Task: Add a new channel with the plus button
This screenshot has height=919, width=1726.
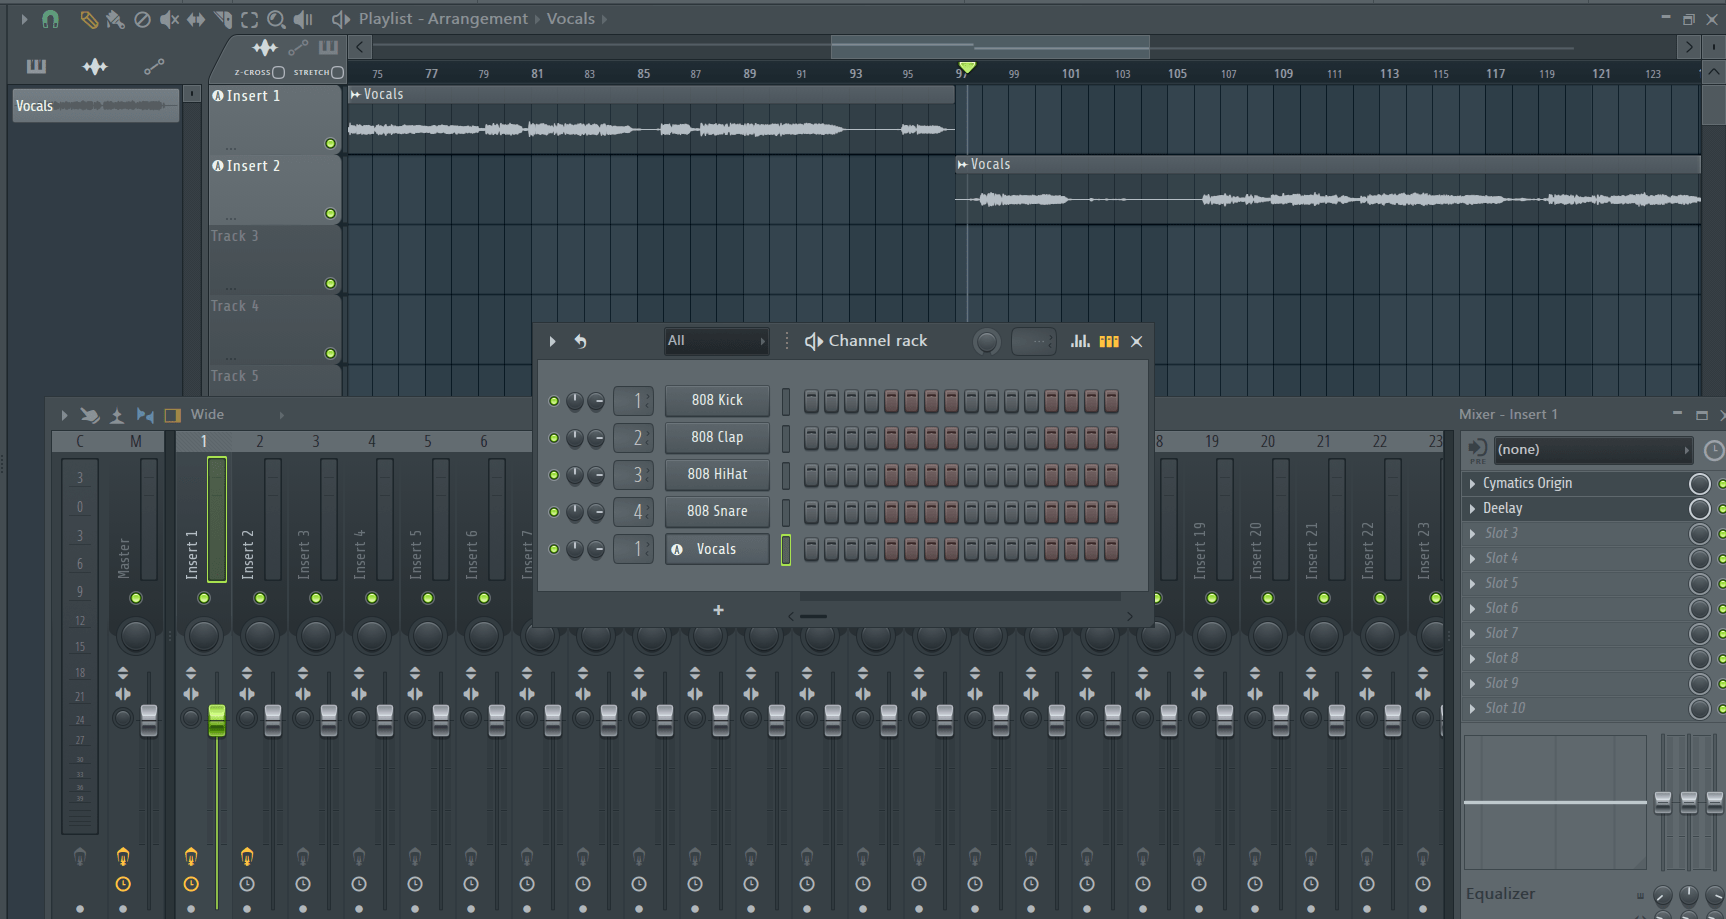Action: point(718,610)
